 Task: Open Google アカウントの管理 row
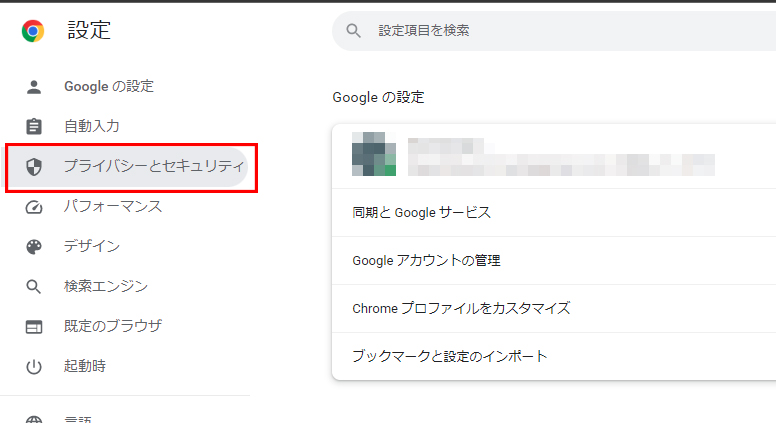coord(554,261)
